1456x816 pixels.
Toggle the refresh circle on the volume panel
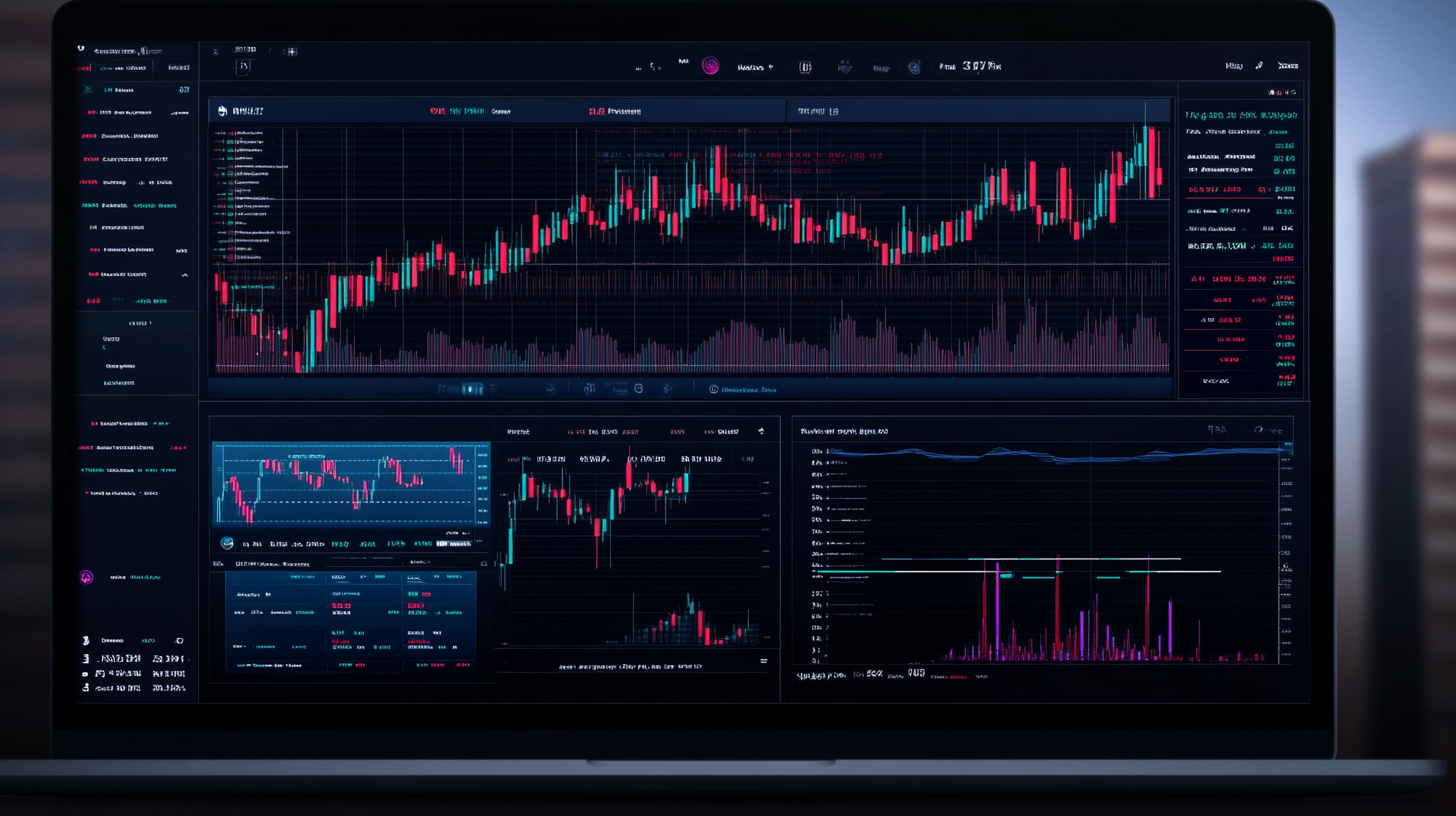tap(1258, 430)
